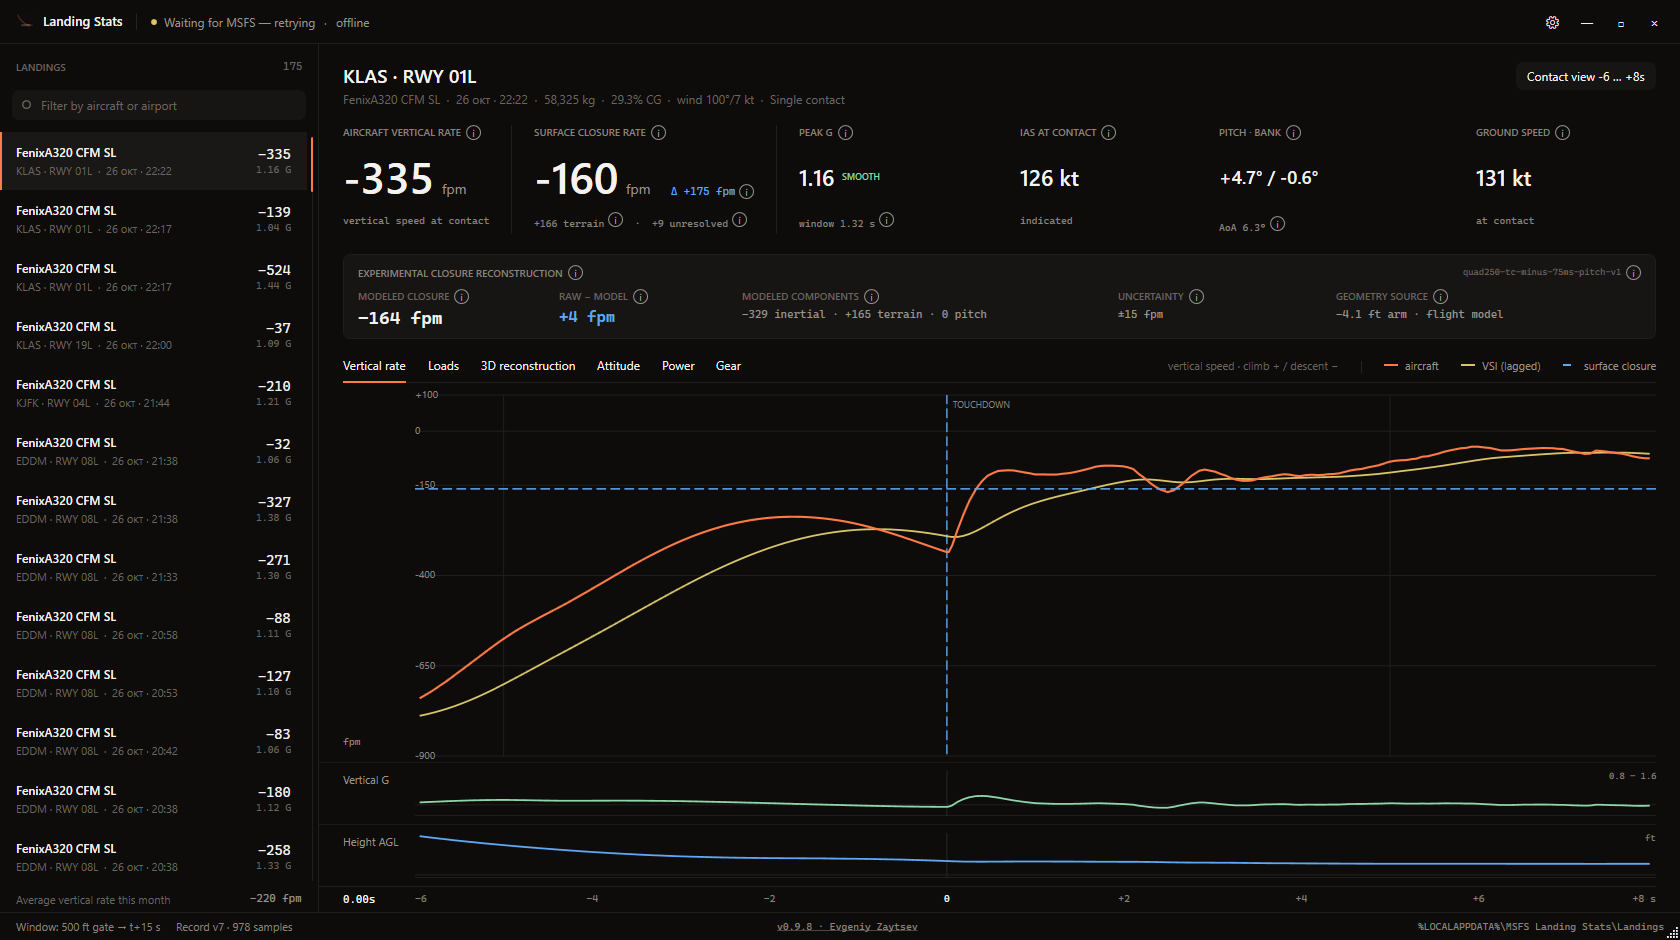Show info for Ground Speed
The image size is (1680, 940).
1563,133
